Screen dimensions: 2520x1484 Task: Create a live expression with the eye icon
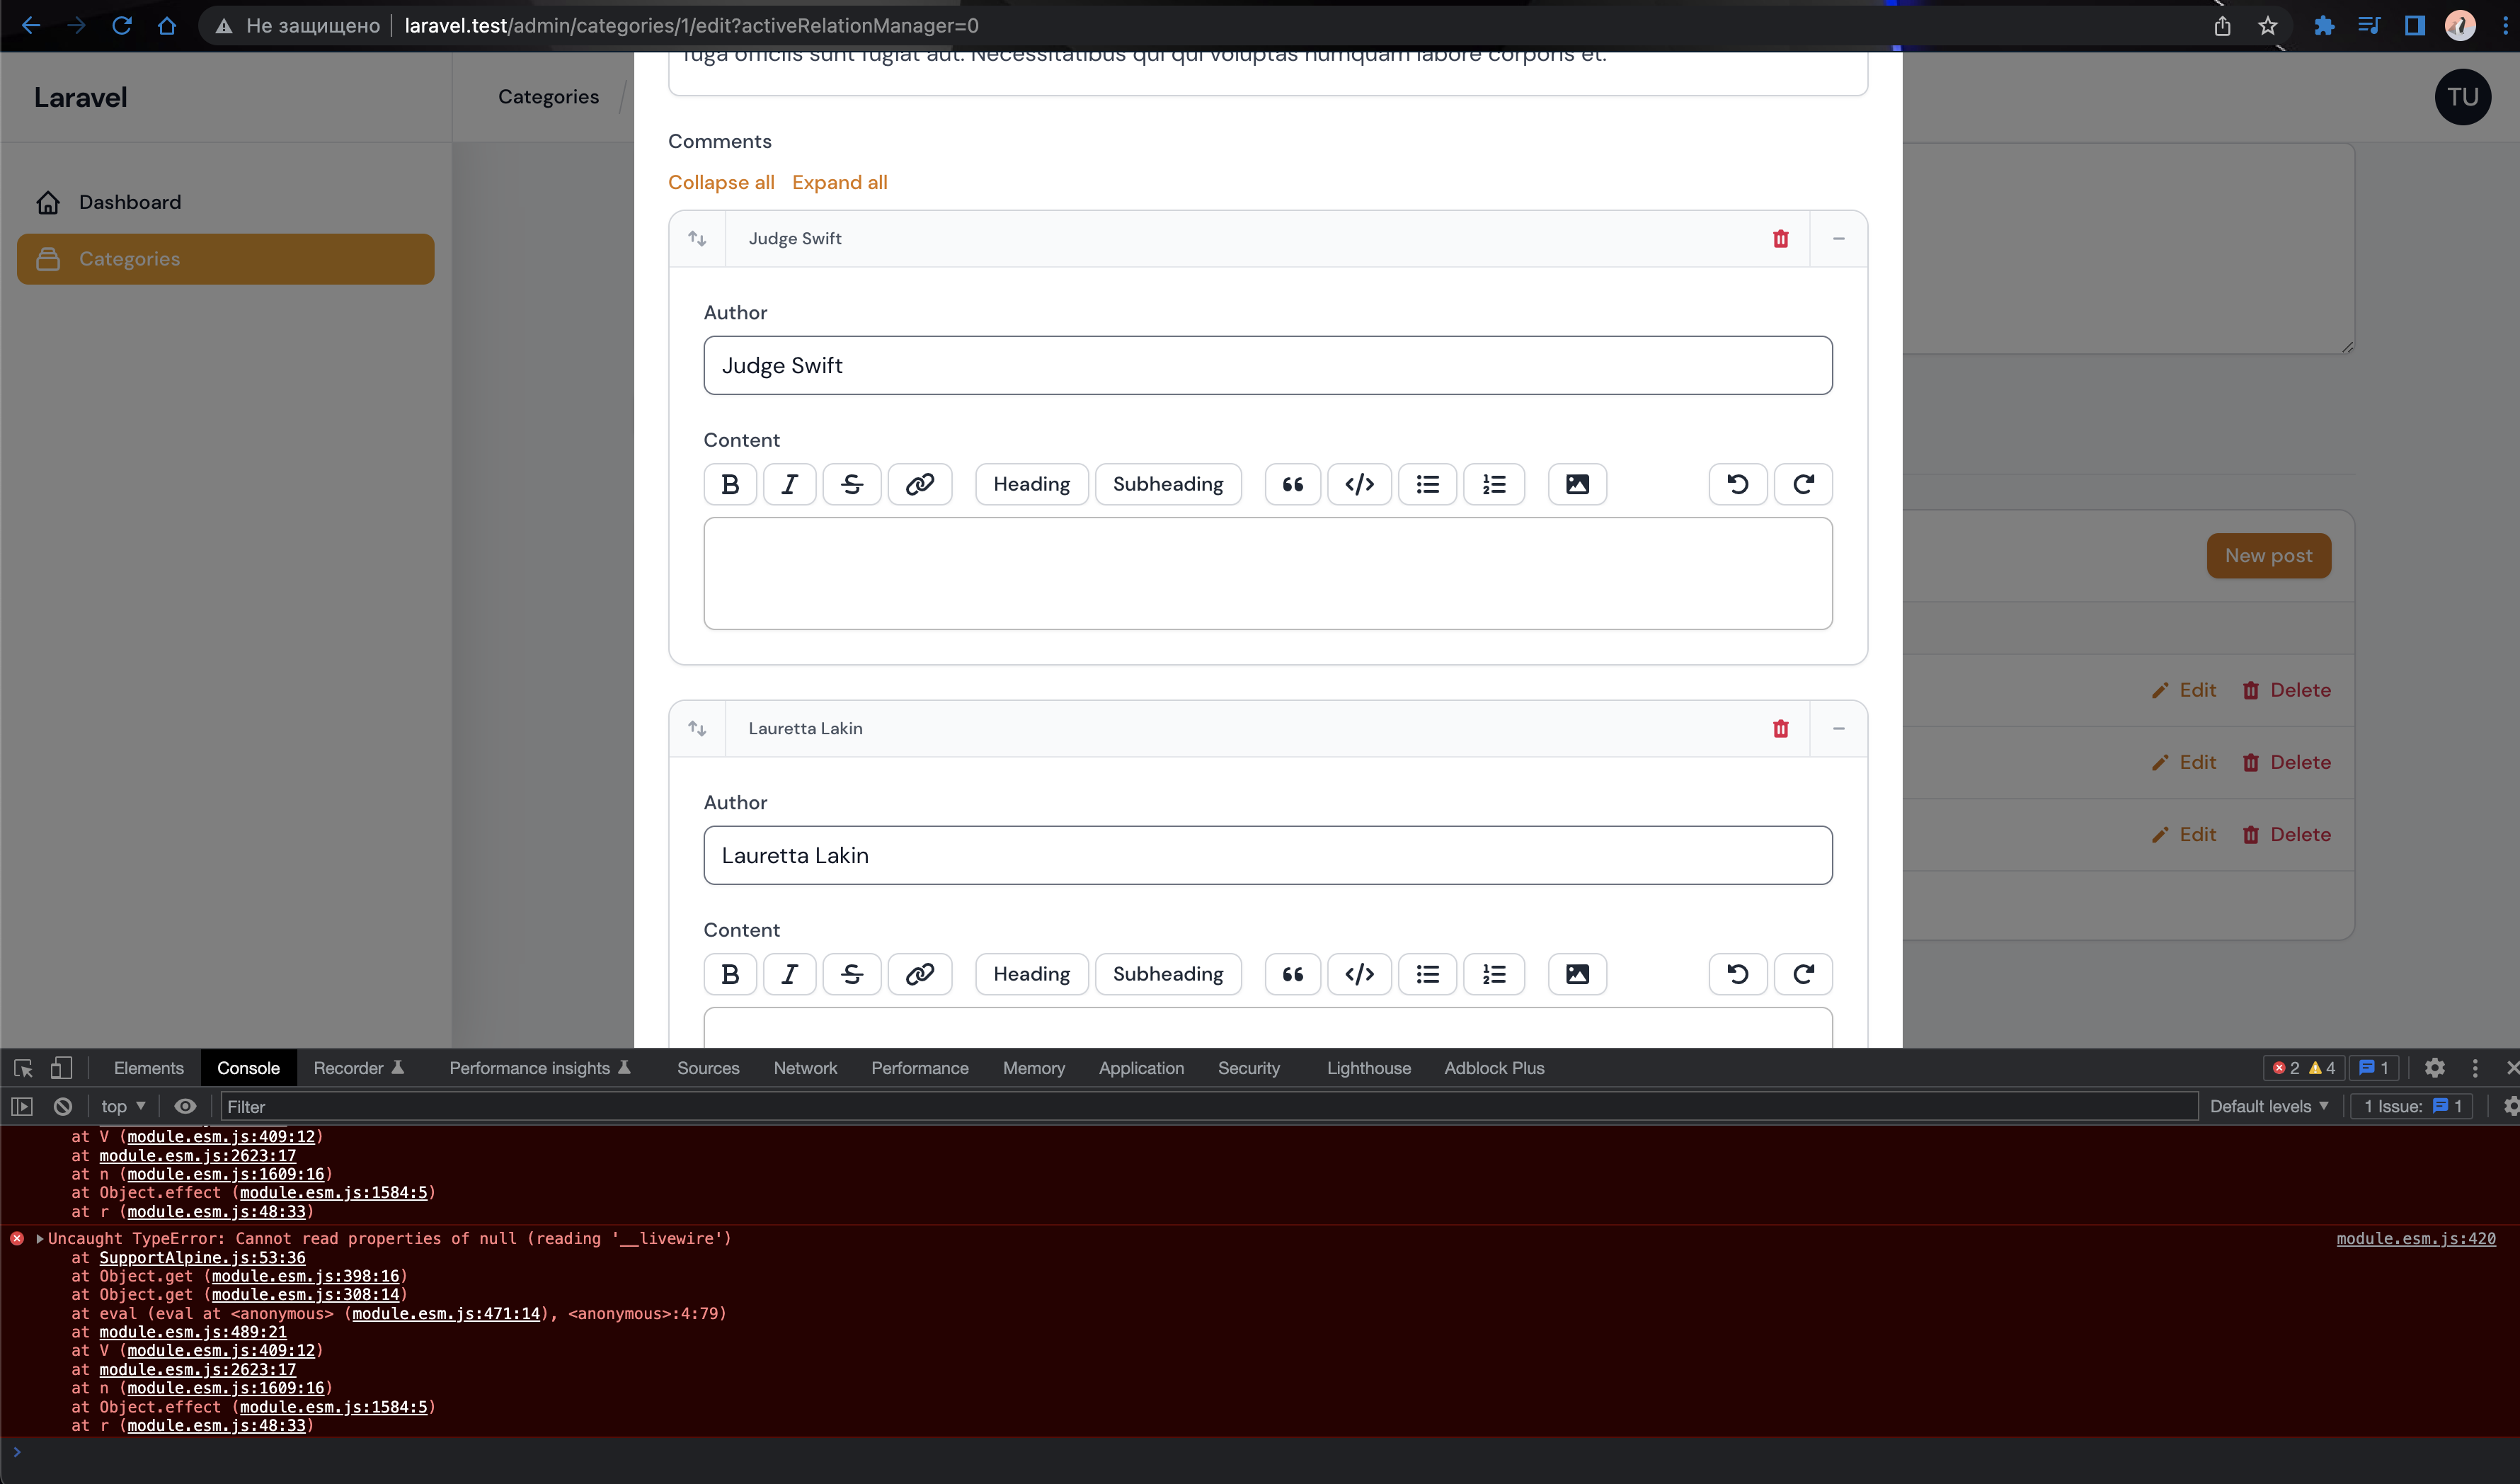pos(185,1106)
